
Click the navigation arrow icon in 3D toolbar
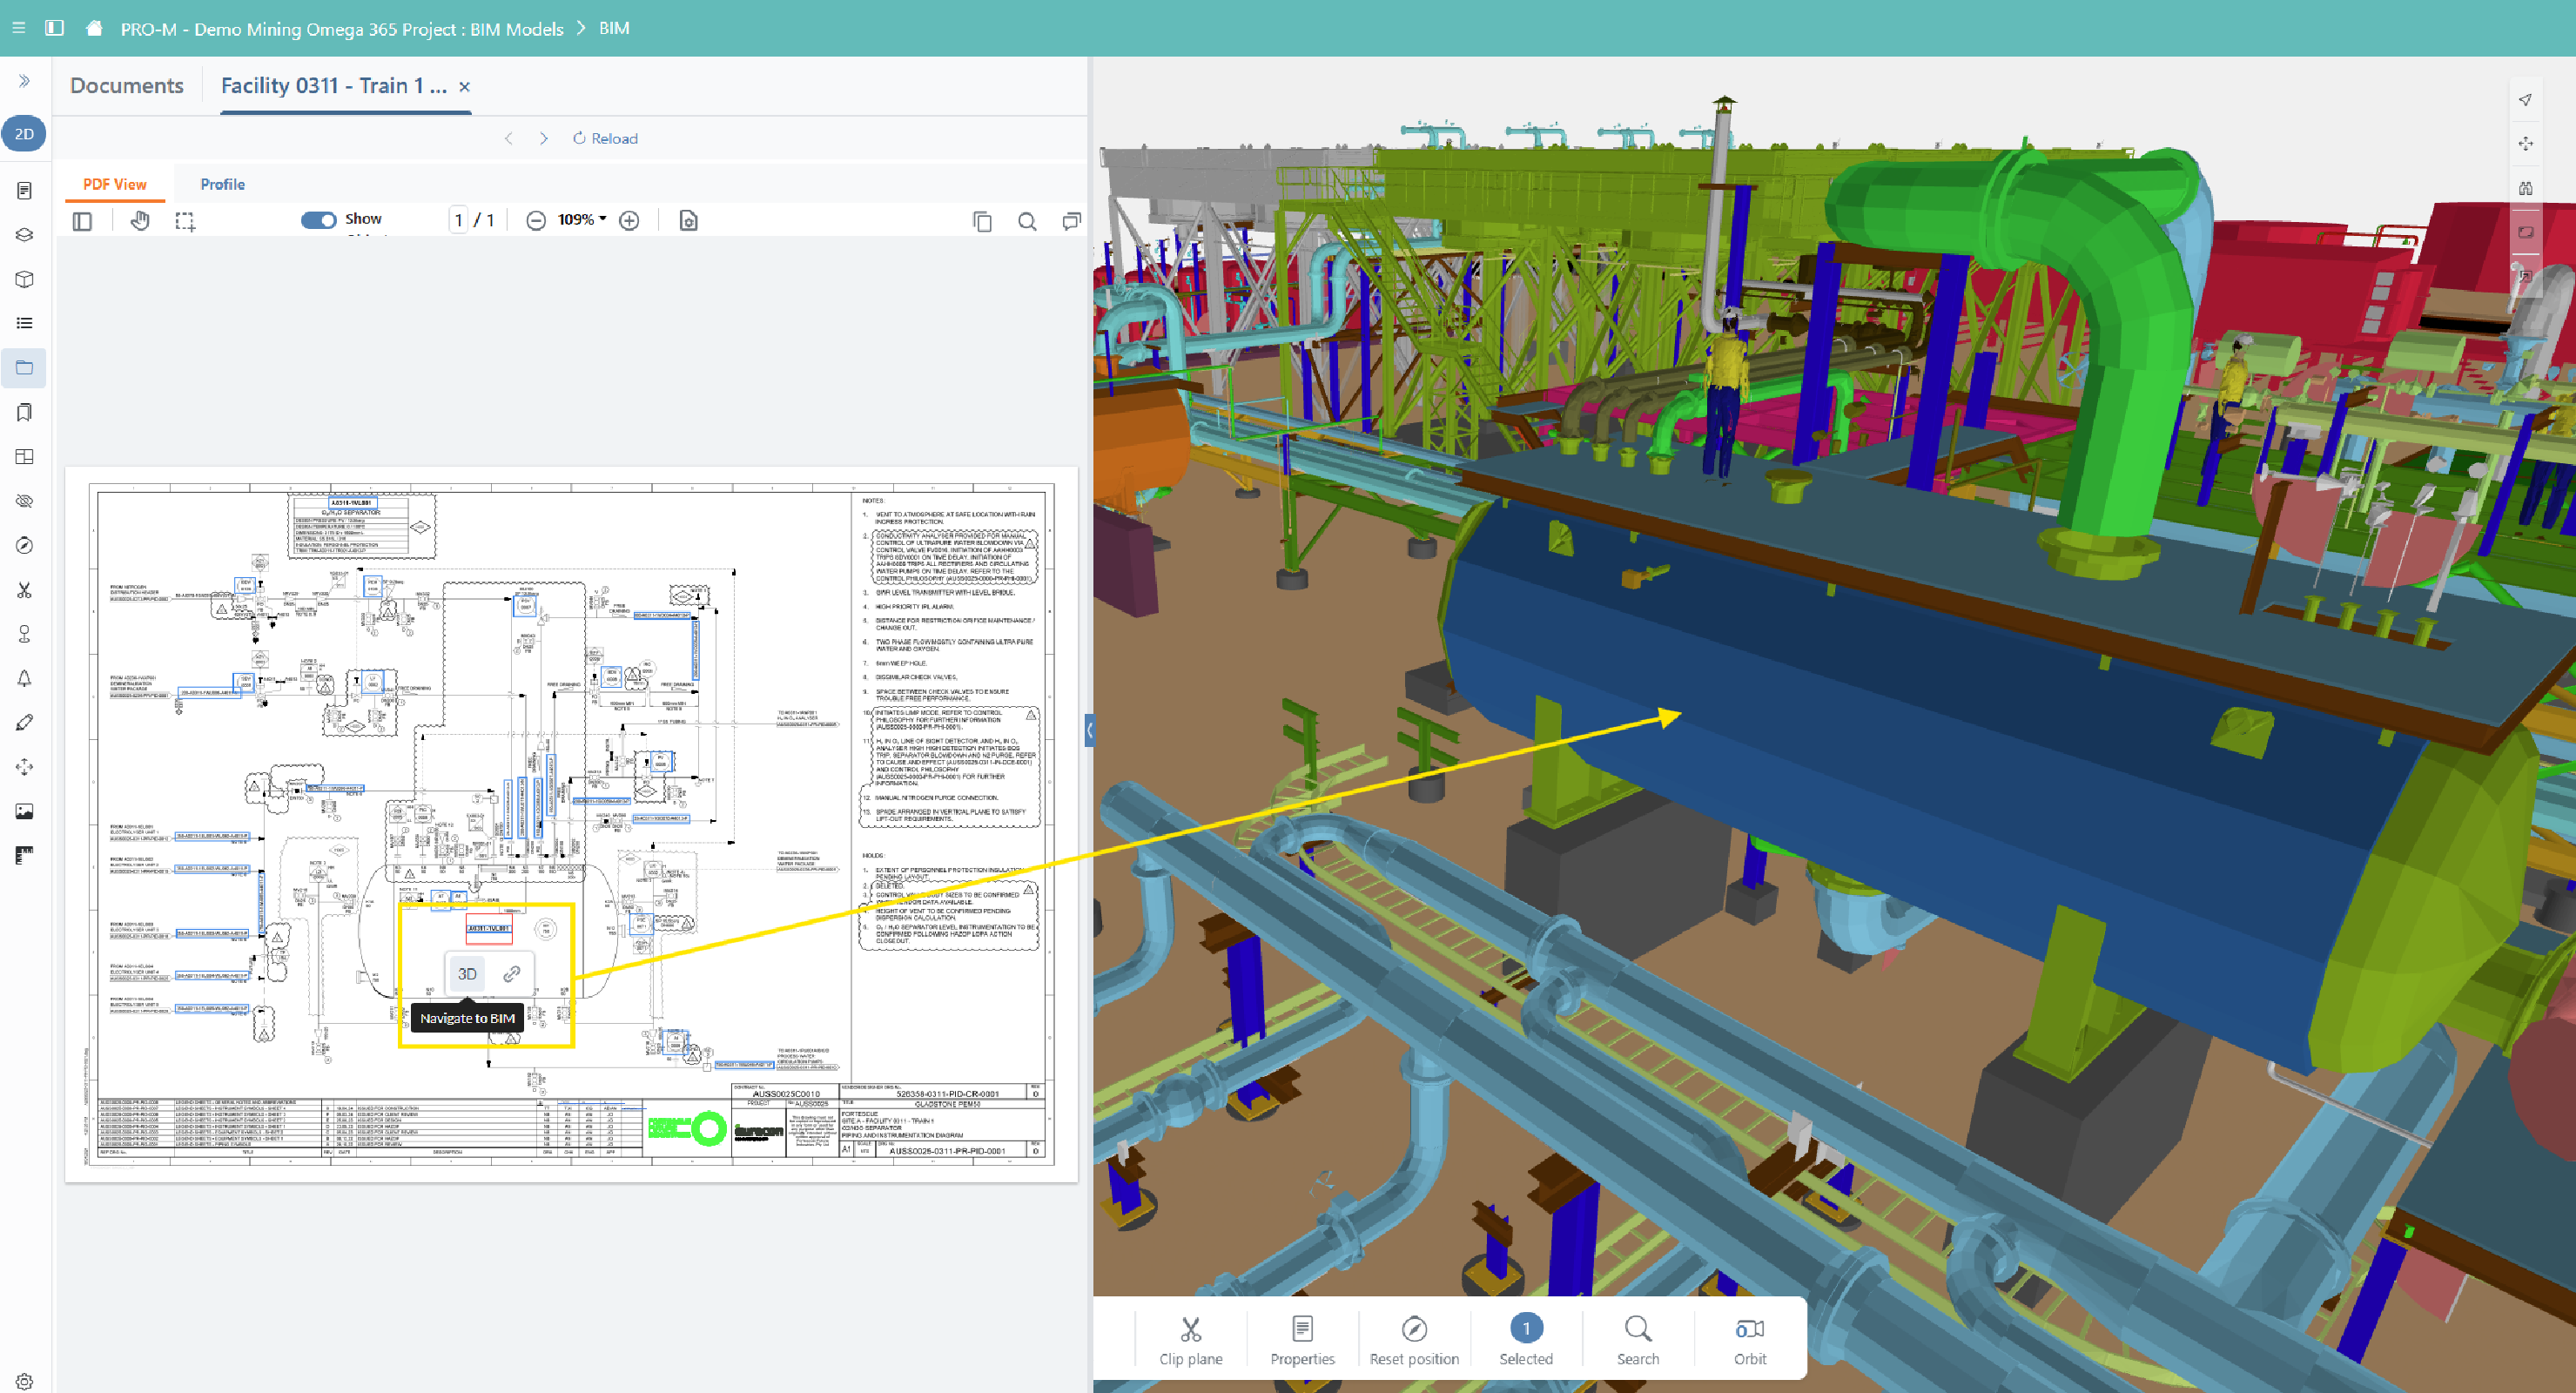[x=2525, y=100]
